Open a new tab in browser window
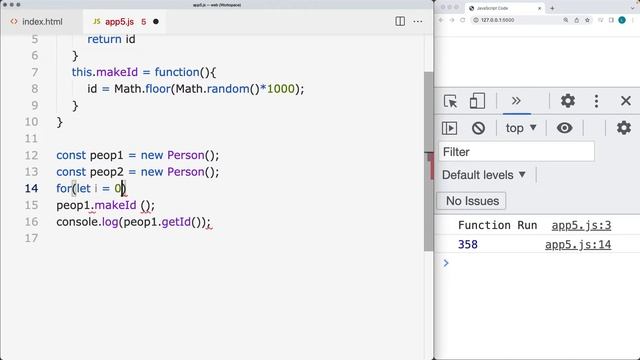 click(552, 8)
